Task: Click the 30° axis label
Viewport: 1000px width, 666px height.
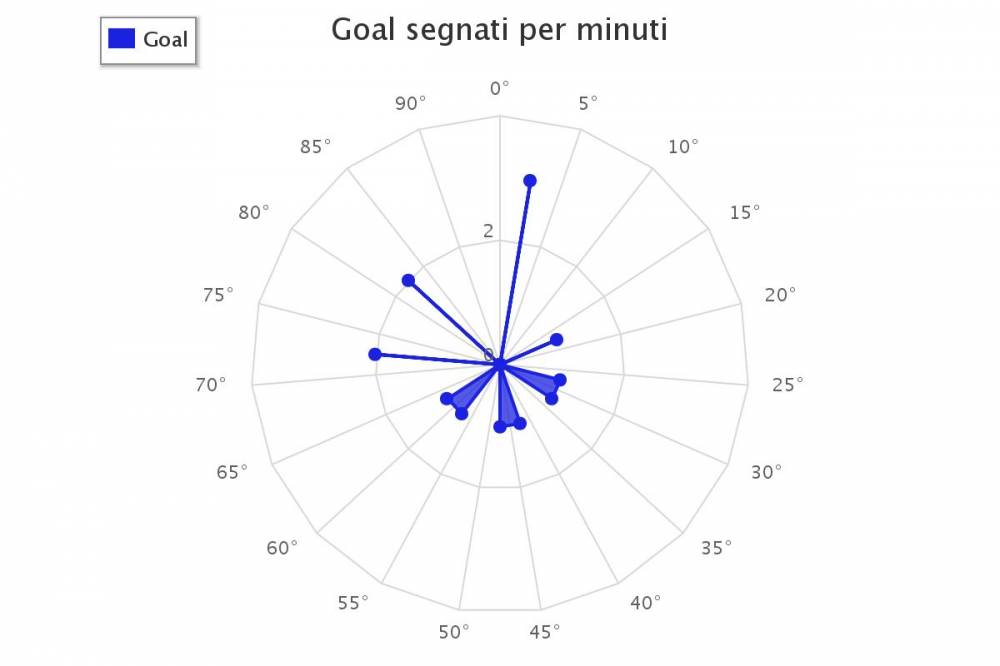Action: [766, 472]
